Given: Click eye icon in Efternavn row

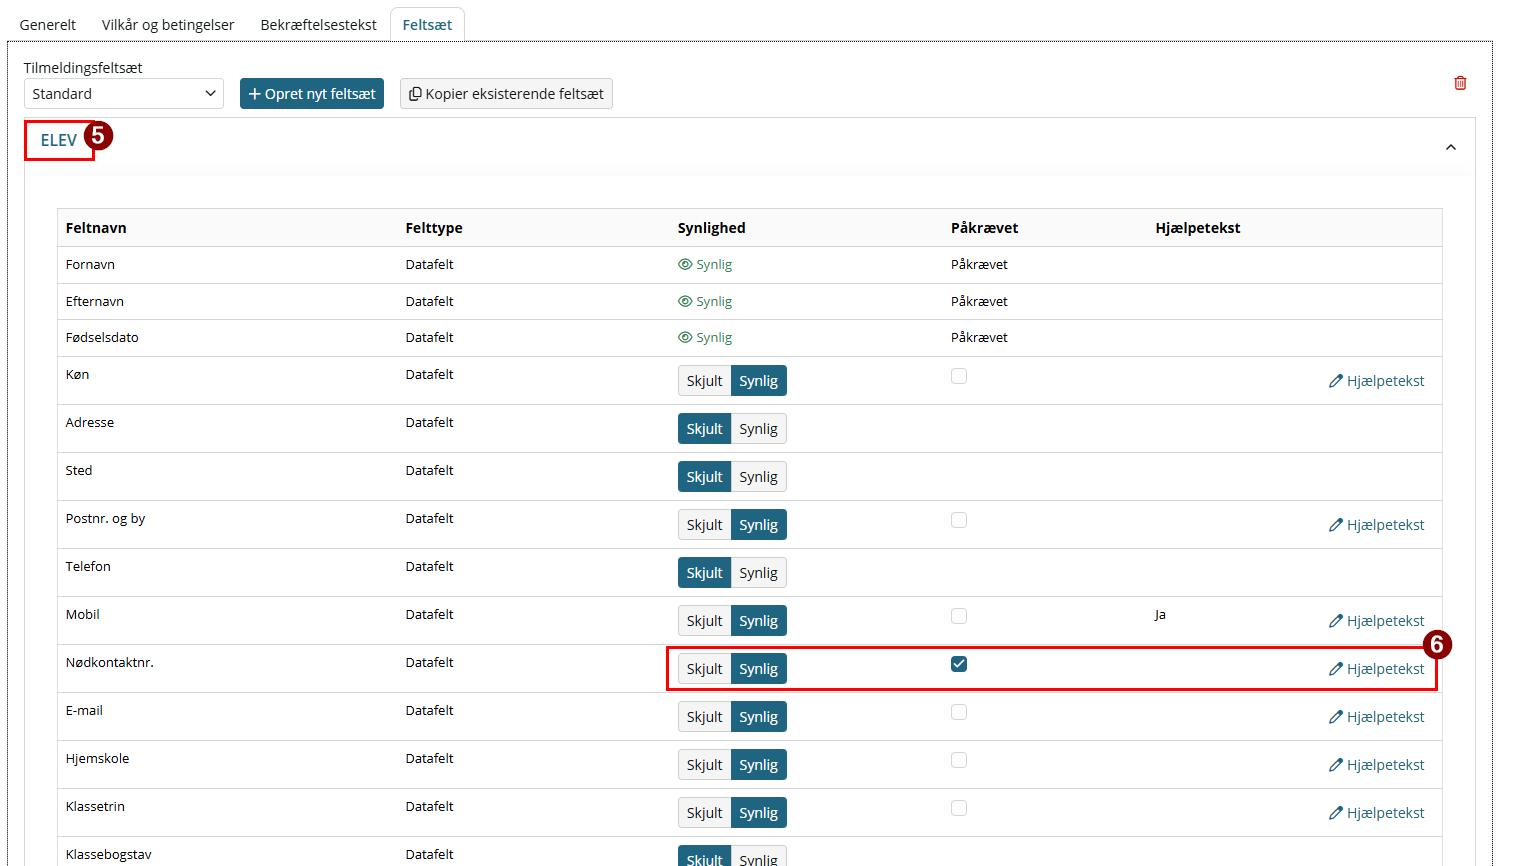Looking at the screenshot, I should pos(685,301).
